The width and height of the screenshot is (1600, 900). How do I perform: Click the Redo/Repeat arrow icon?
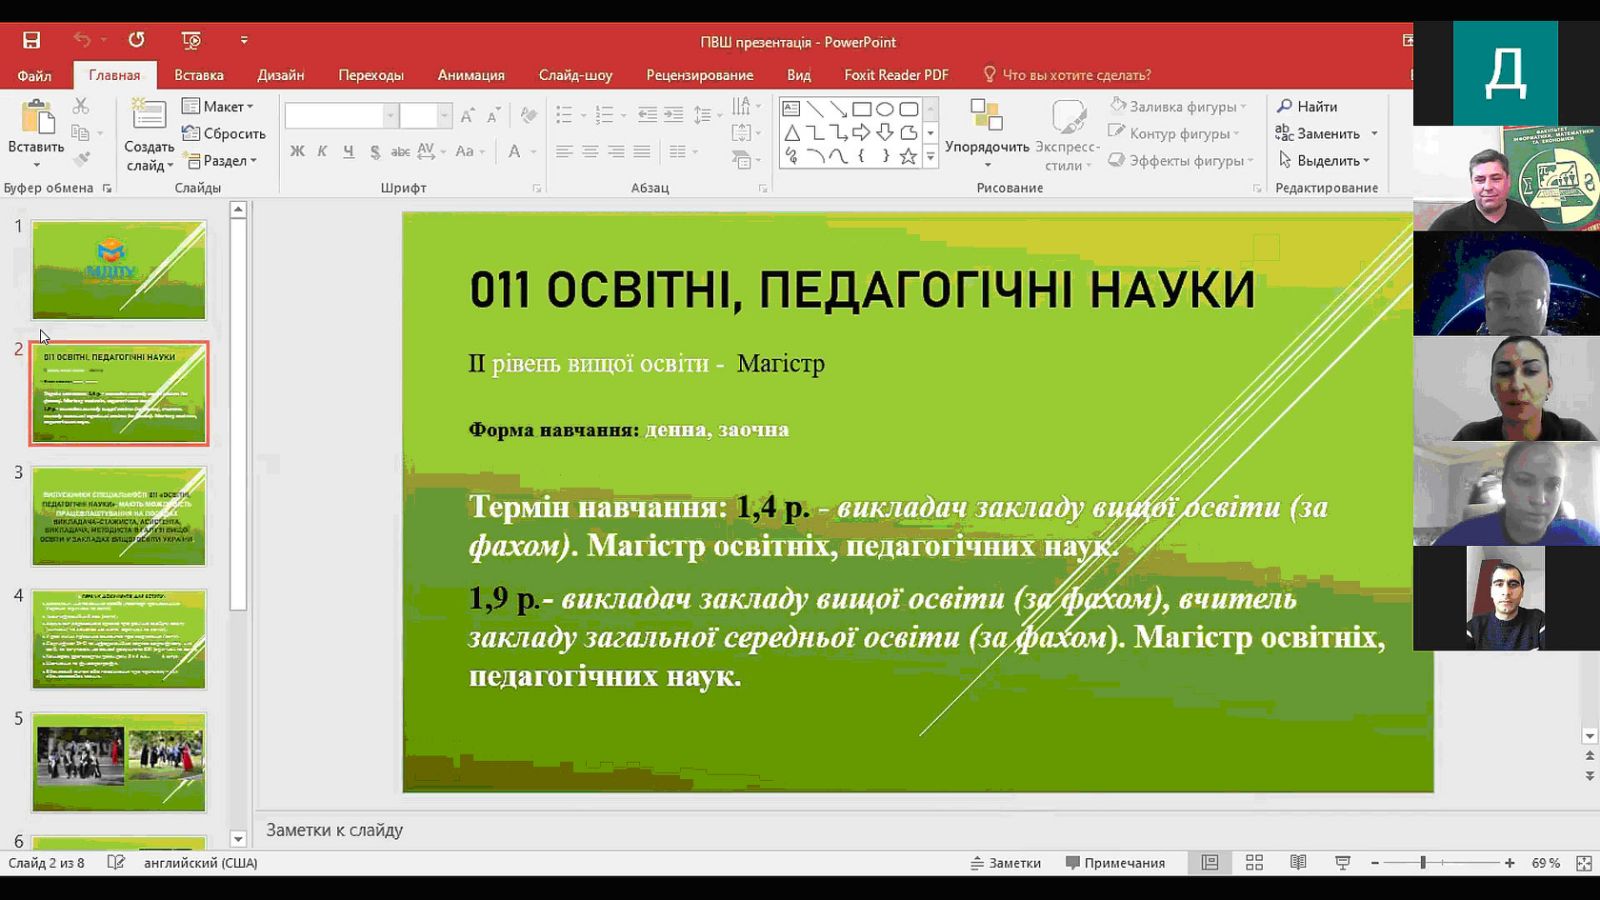pos(136,40)
